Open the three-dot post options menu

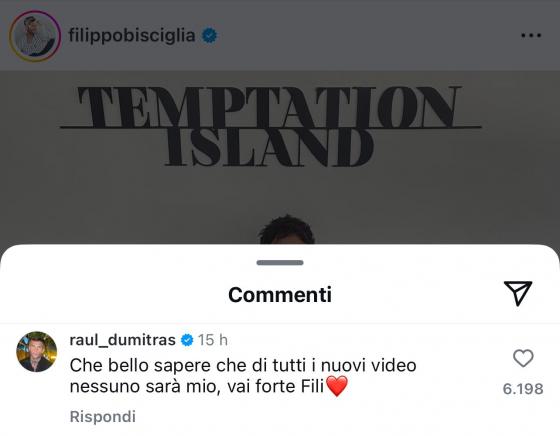[531, 35]
